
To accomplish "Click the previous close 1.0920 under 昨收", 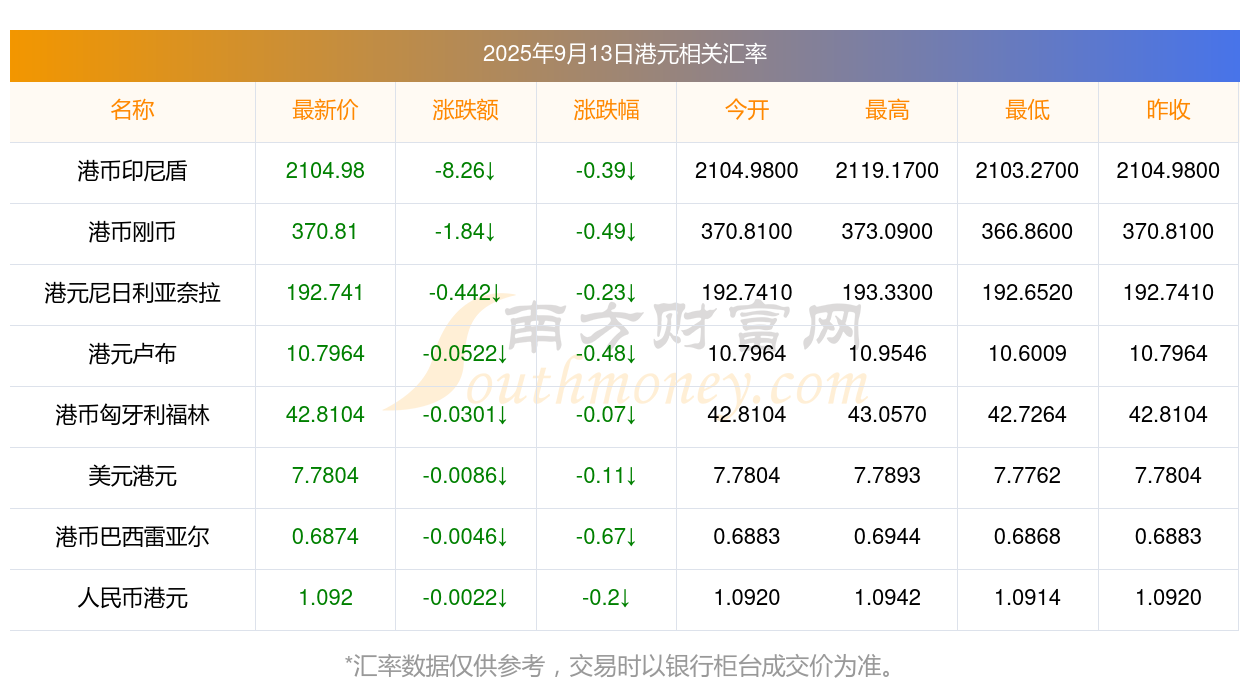I will [x=1168, y=598].
